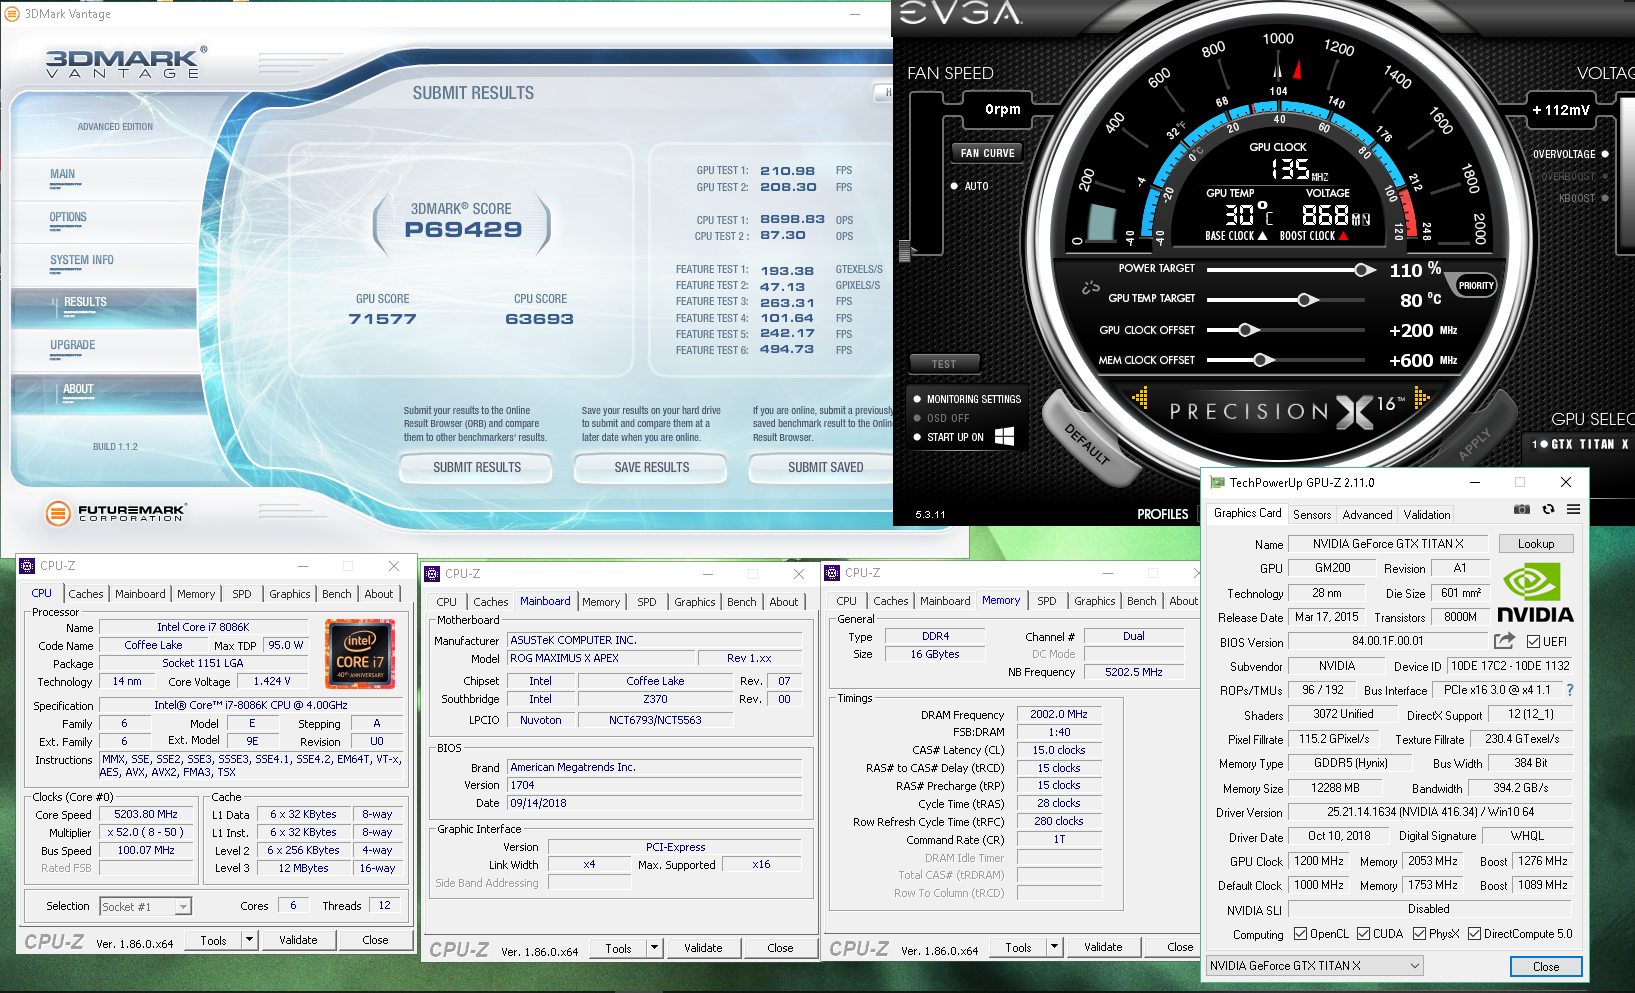Click Validate in the Mainboard CPU-Z window

point(703,948)
